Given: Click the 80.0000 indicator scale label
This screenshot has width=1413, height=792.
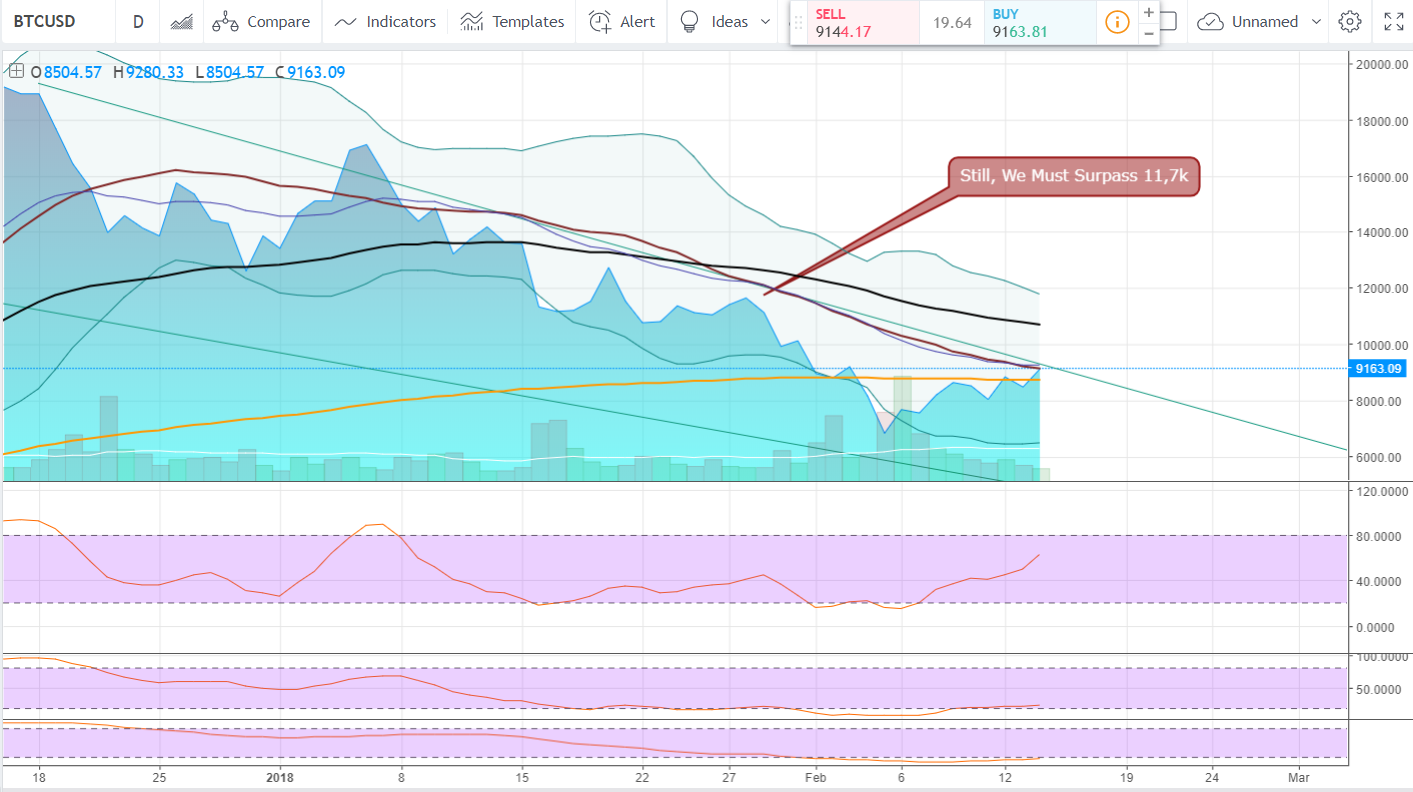Looking at the screenshot, I should 1381,536.
